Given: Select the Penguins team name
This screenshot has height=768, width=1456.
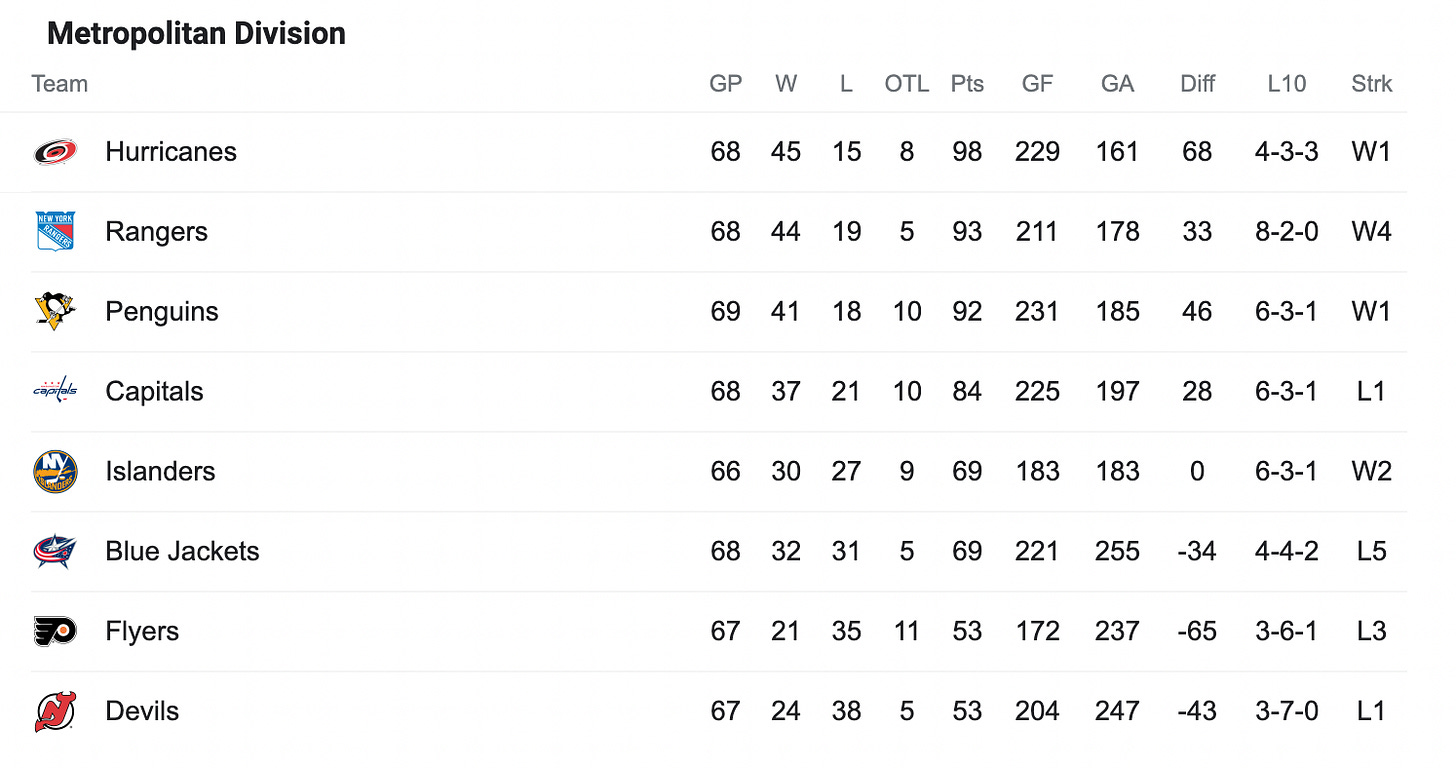Looking at the screenshot, I should [161, 312].
